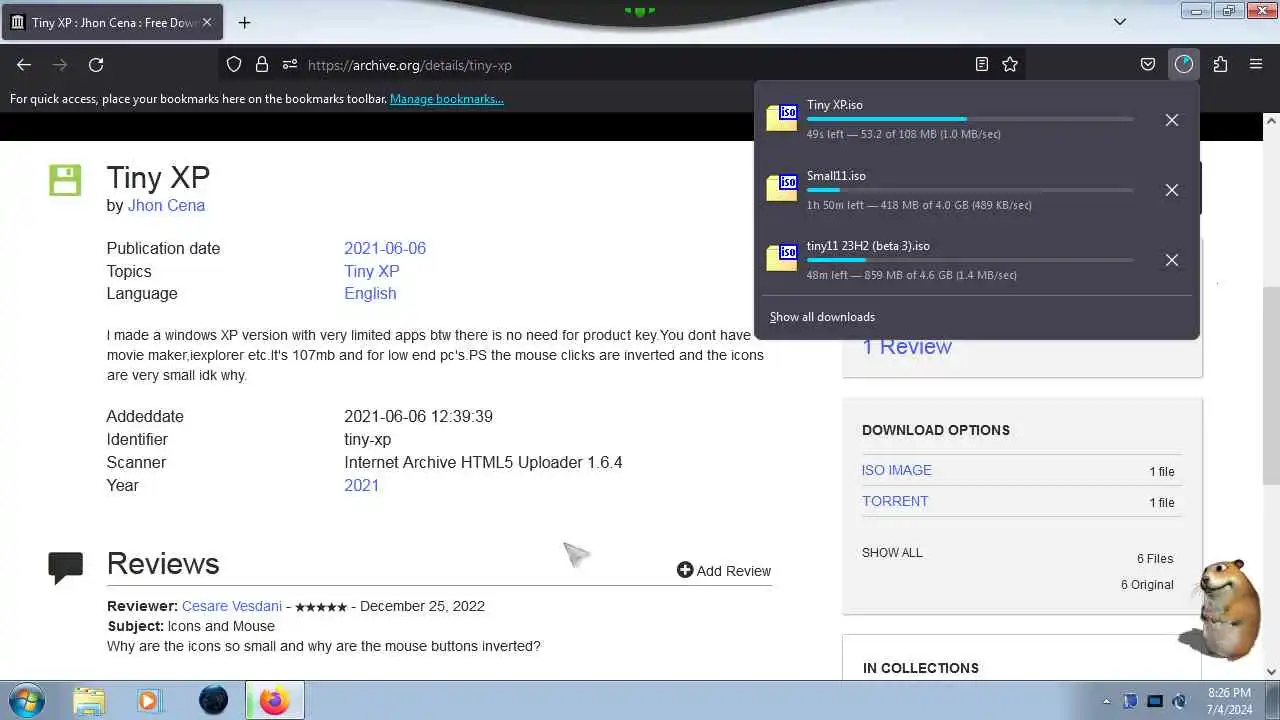The height and width of the screenshot is (720, 1280).
Task: Cancel the Tiny XP.iso download
Action: tap(1172, 120)
